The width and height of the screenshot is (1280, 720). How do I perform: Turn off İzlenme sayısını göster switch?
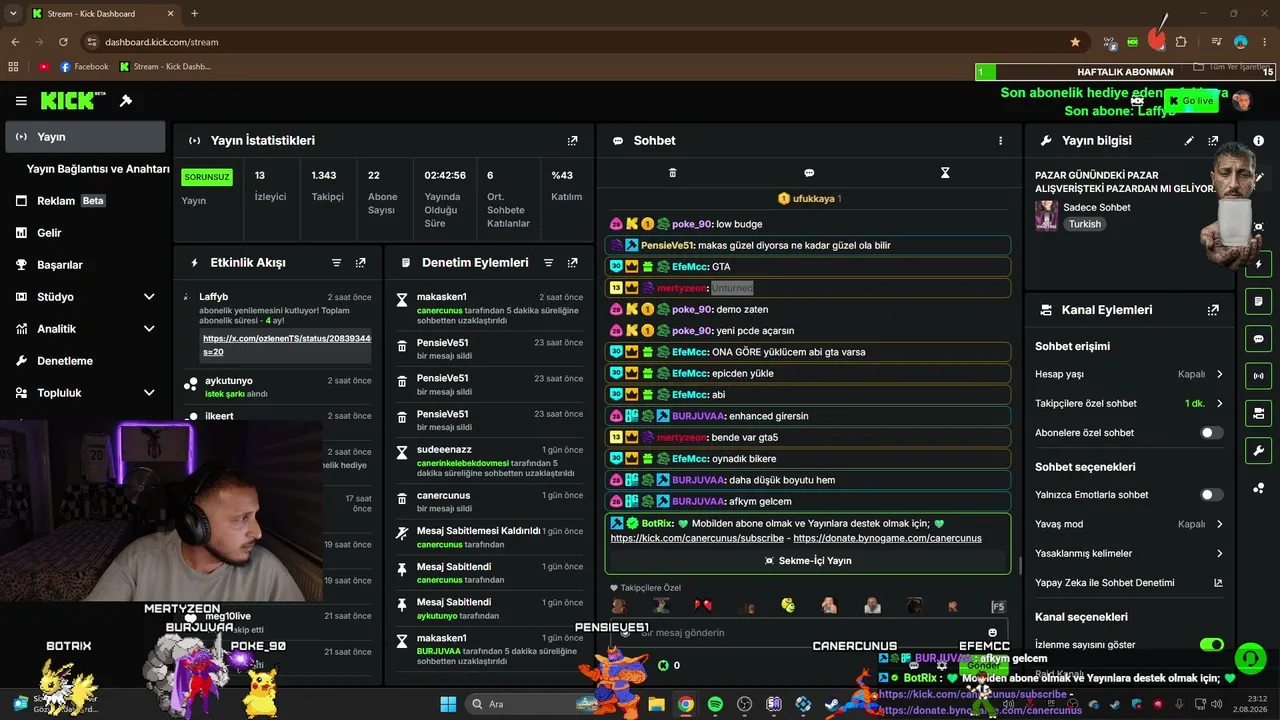[1211, 645]
